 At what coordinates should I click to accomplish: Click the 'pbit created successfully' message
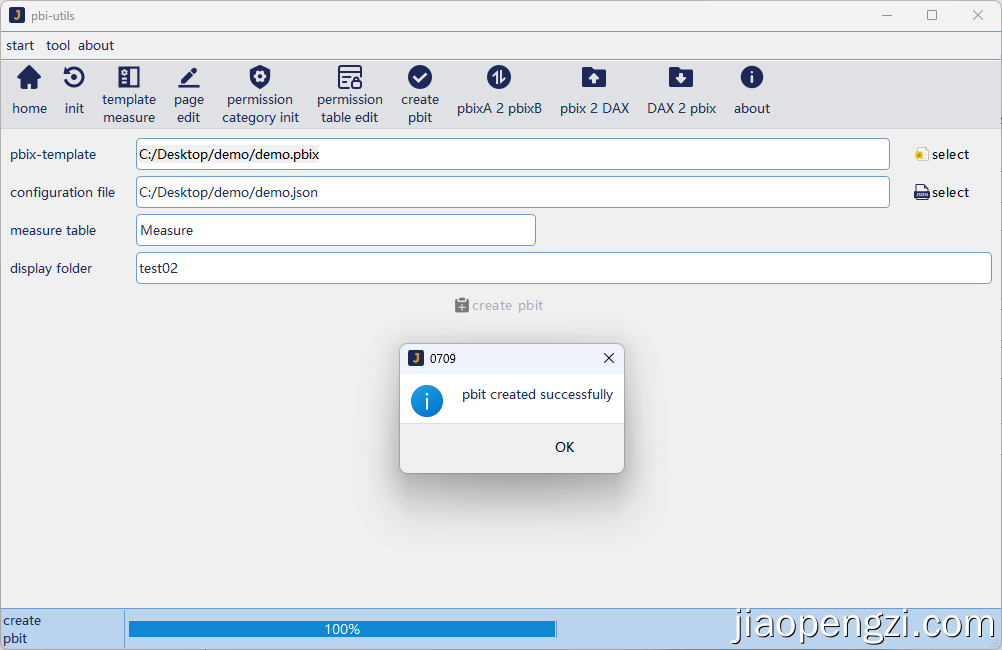tap(537, 394)
